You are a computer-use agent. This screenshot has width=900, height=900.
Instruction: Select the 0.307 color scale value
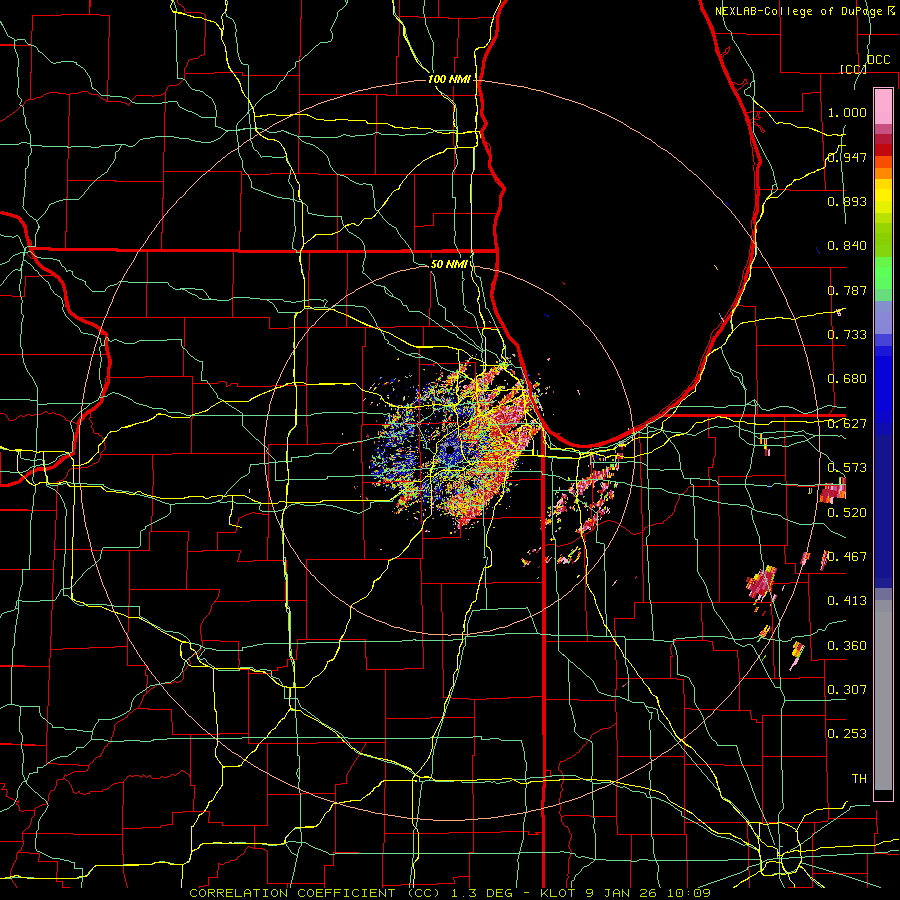pos(847,689)
